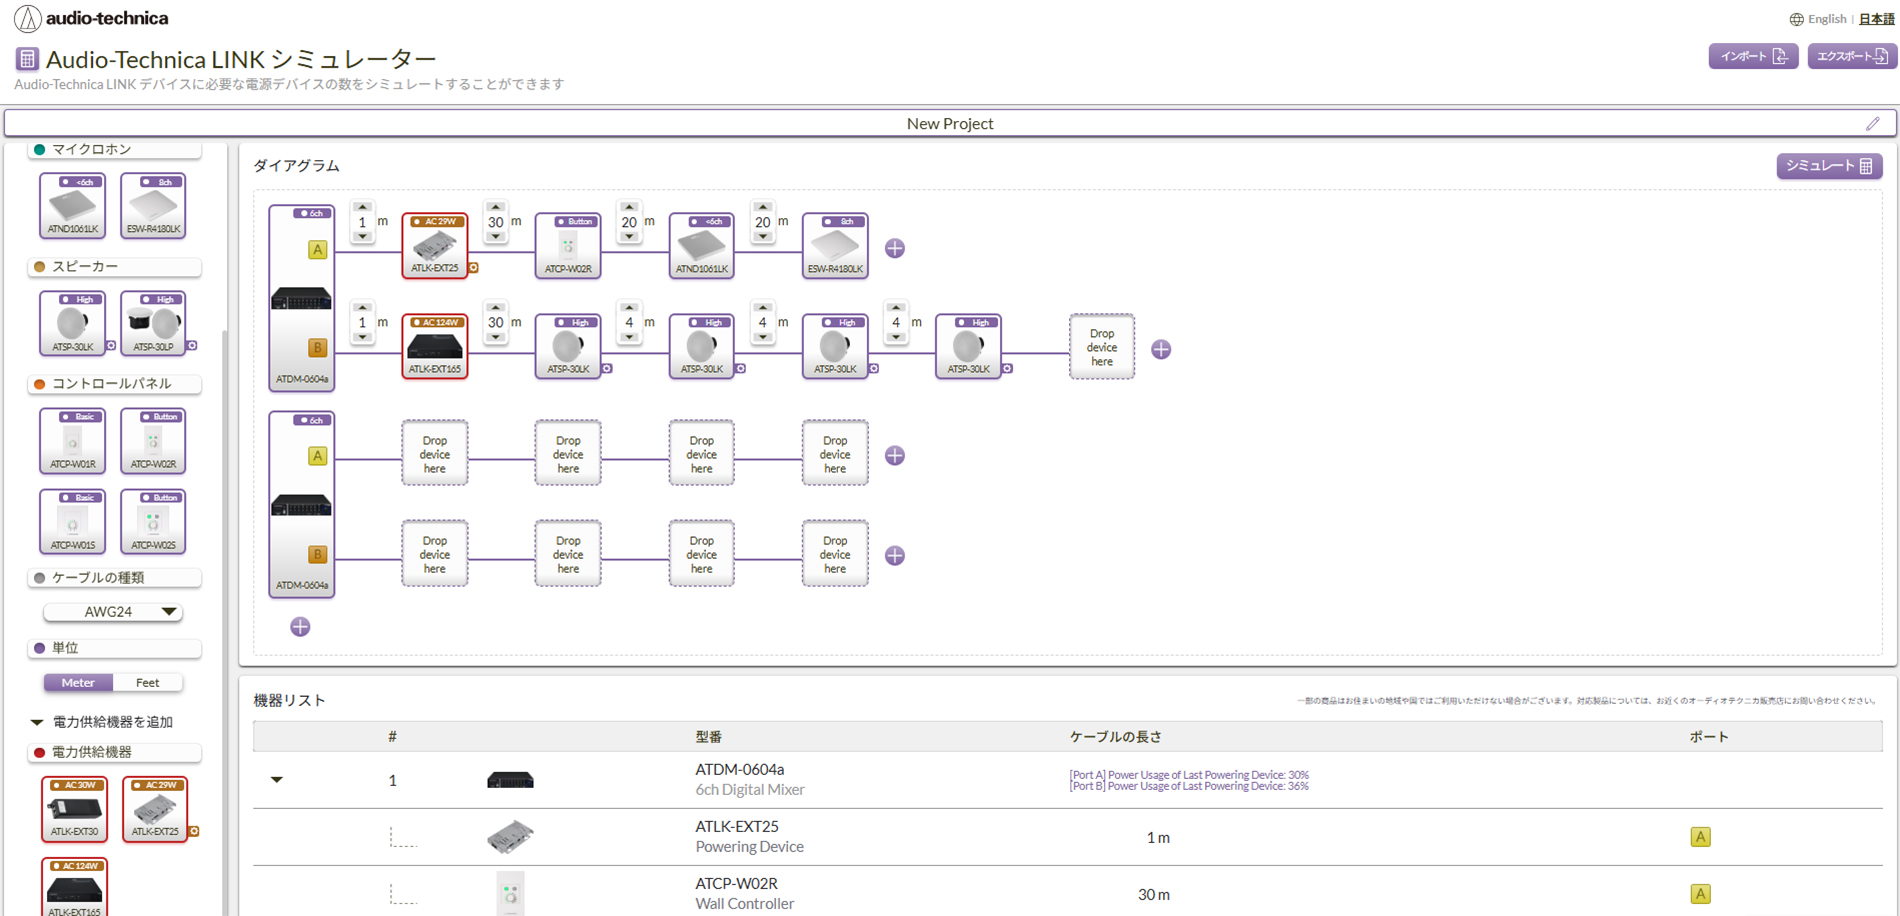Export the project via エクスポート
Image resolution: width=1900 pixels, height=916 pixels.
tap(1850, 56)
